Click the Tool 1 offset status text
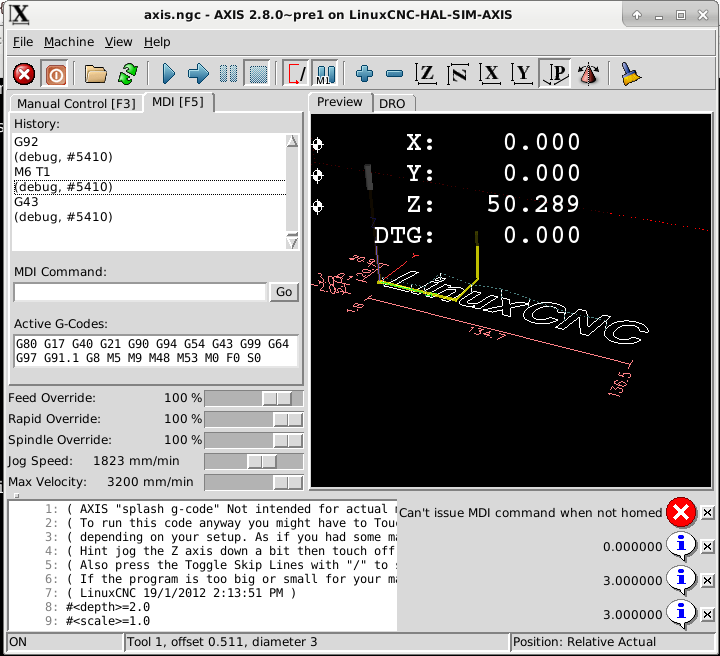Image resolution: width=720 pixels, height=656 pixels. [x=222, y=642]
